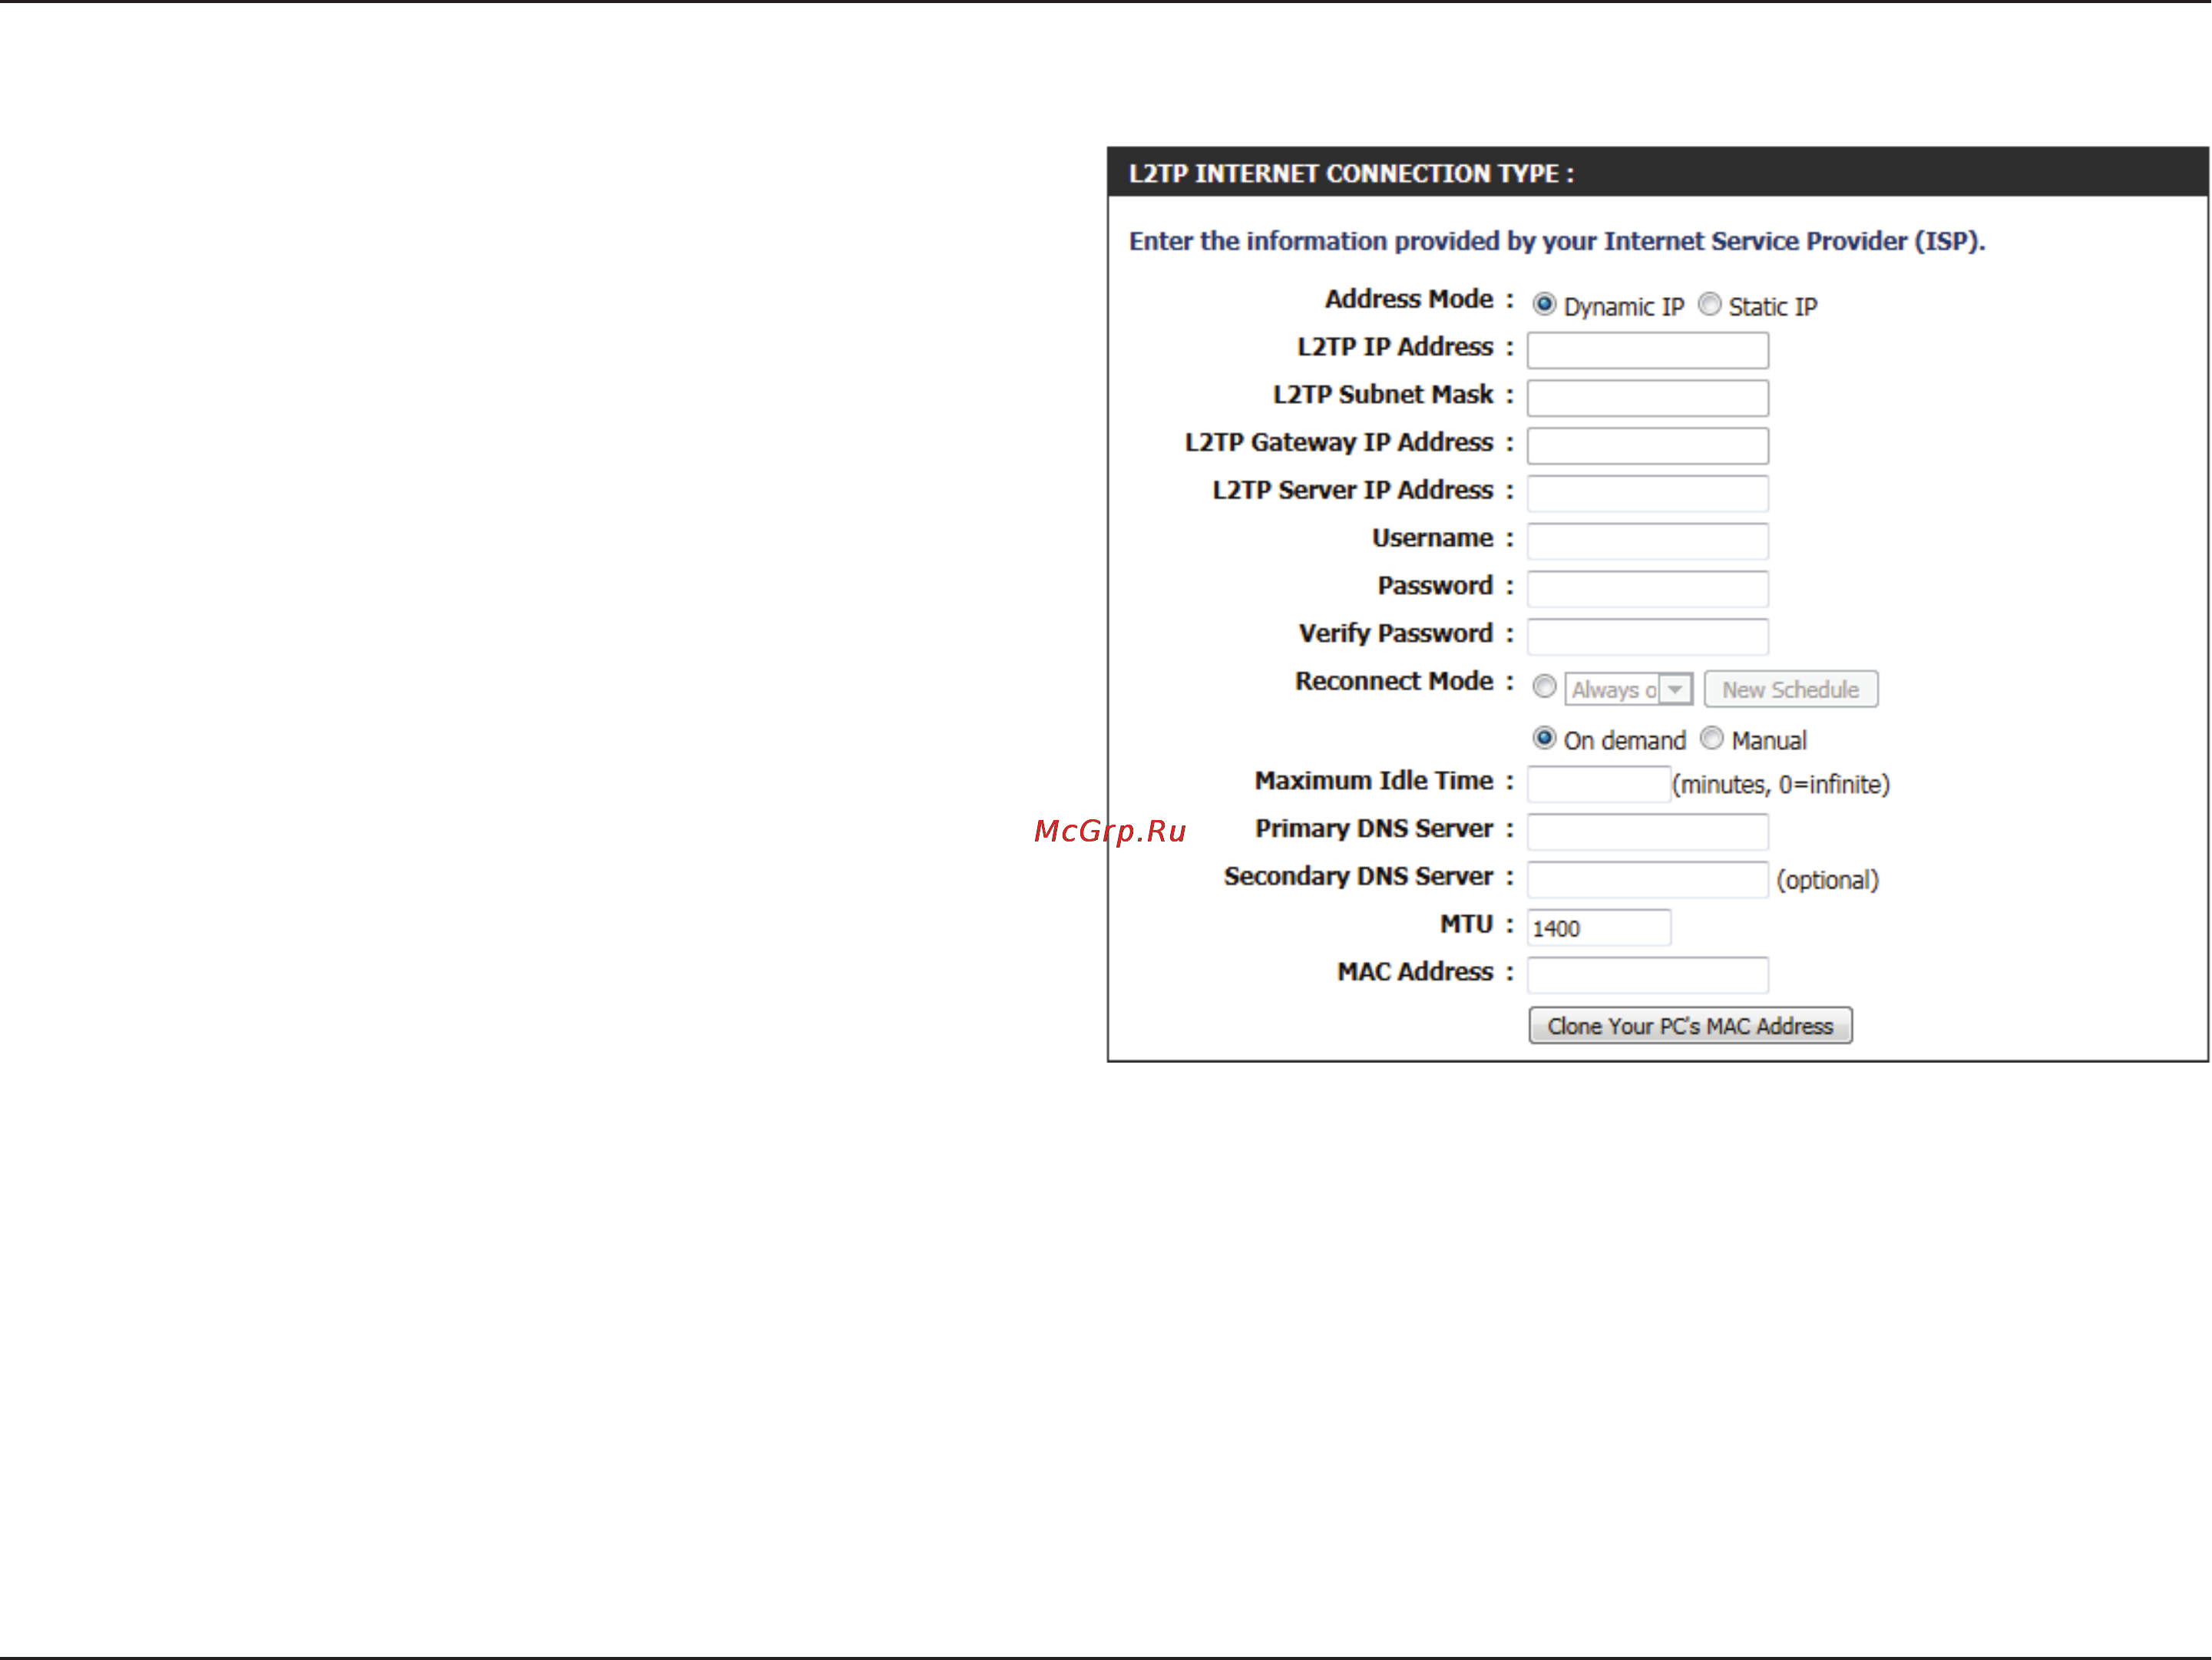2212x1660 pixels.
Task: Click the Password input box
Action: [1647, 589]
